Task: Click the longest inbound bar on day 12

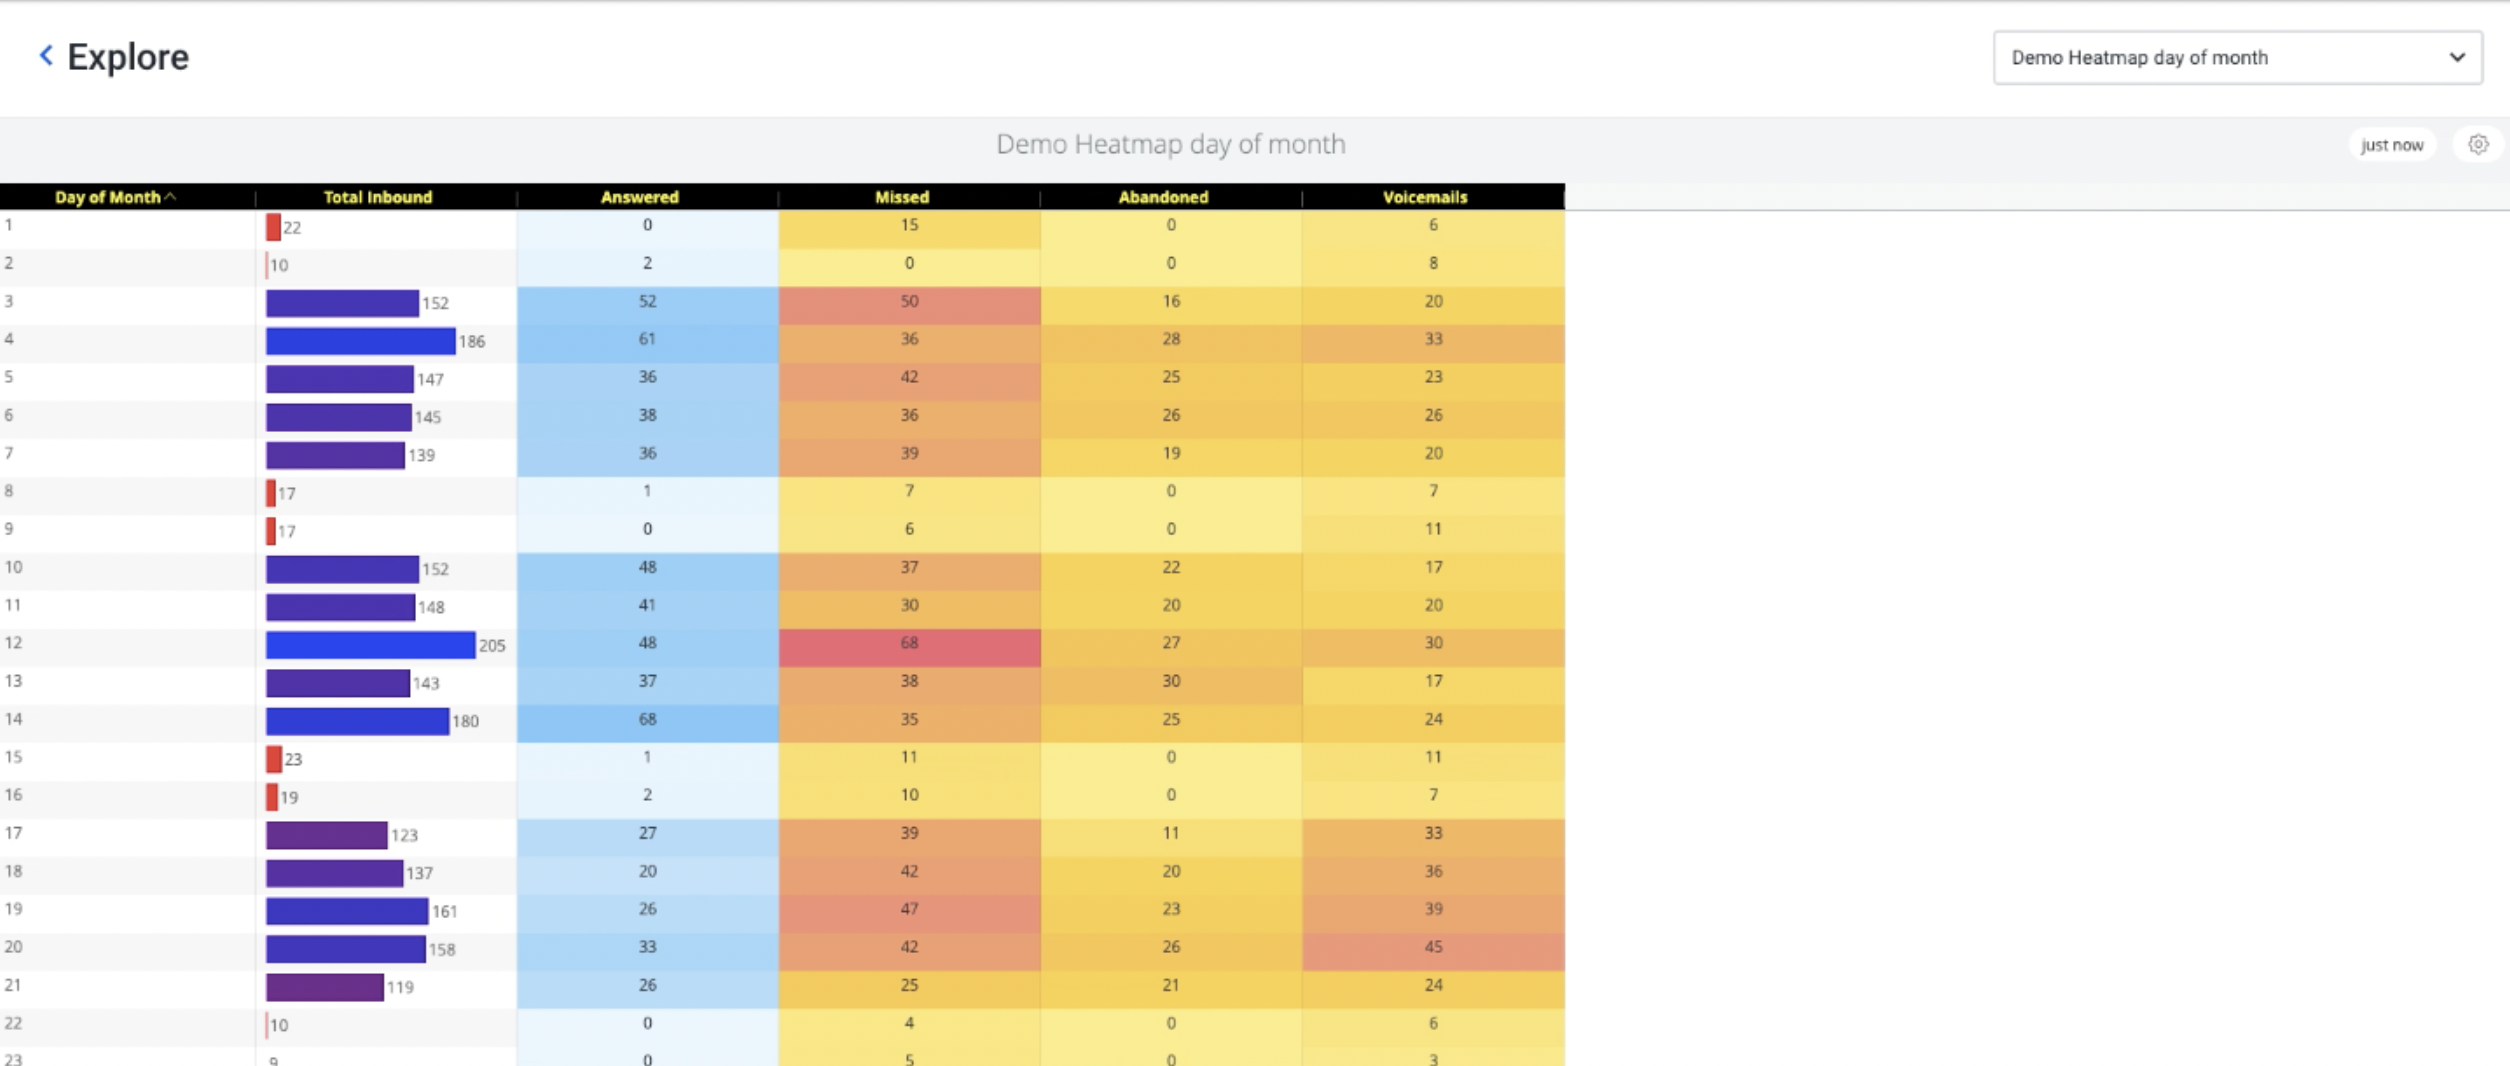Action: (369, 646)
